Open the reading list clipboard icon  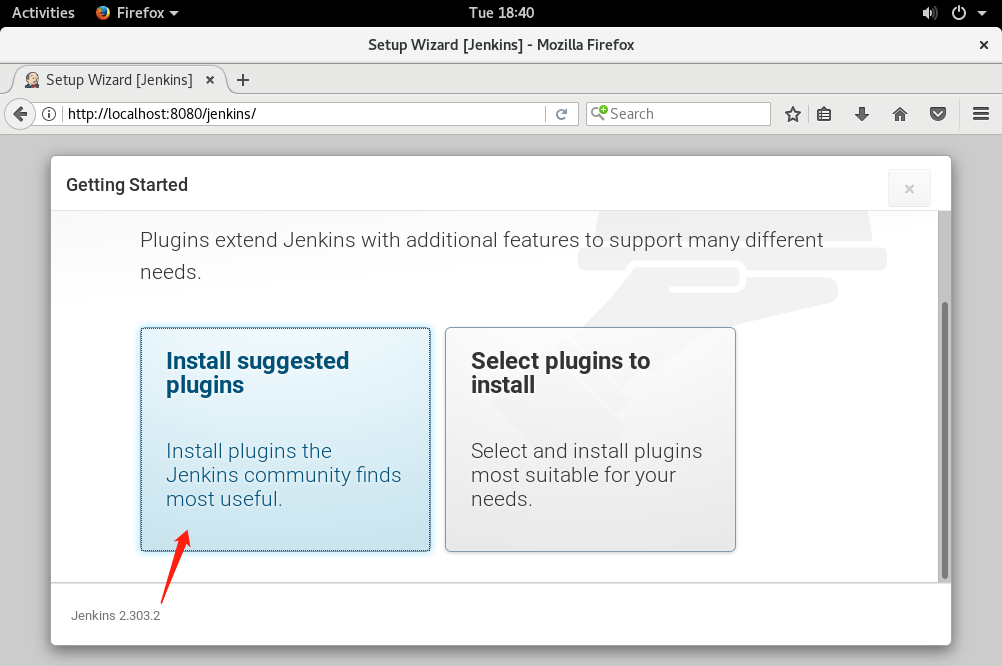click(823, 113)
